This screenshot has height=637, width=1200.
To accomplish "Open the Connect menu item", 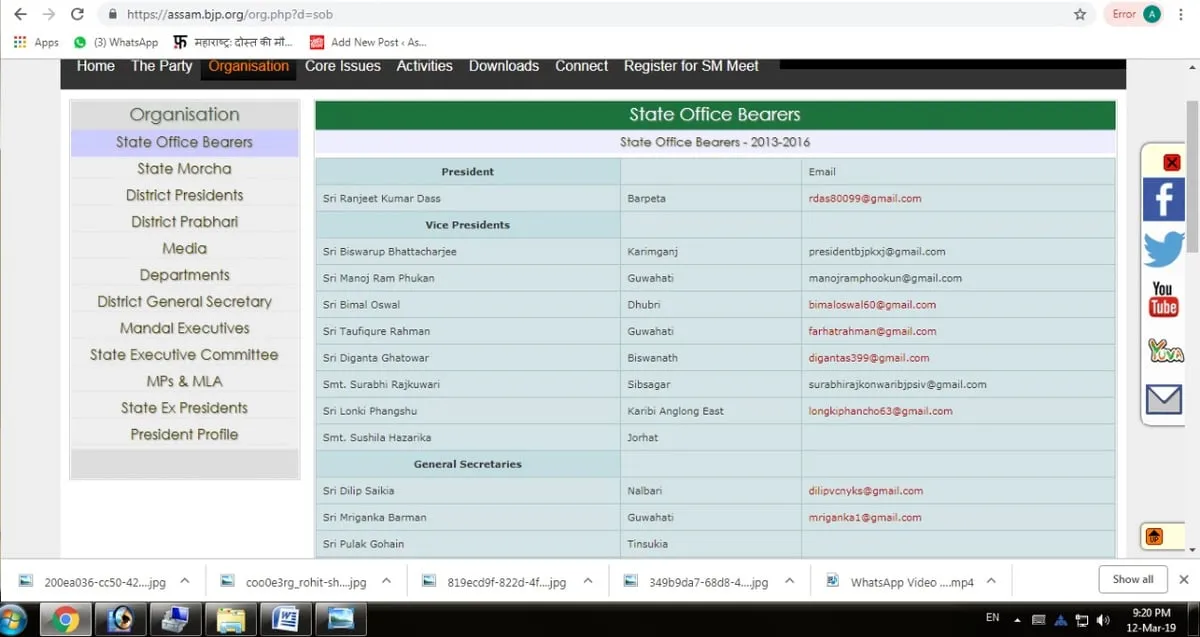I will [x=582, y=66].
